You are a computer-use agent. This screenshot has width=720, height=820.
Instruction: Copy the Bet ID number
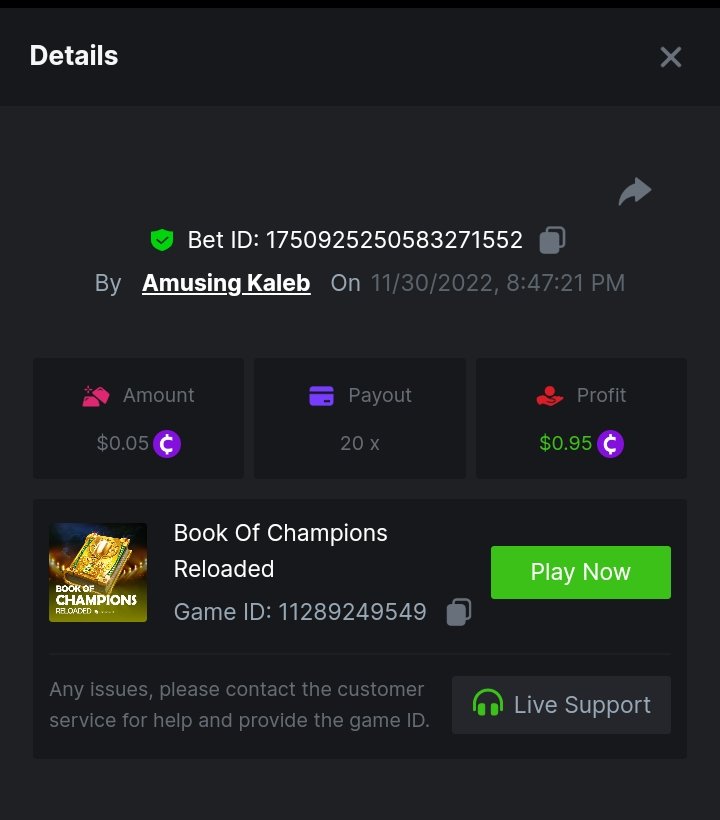point(552,240)
